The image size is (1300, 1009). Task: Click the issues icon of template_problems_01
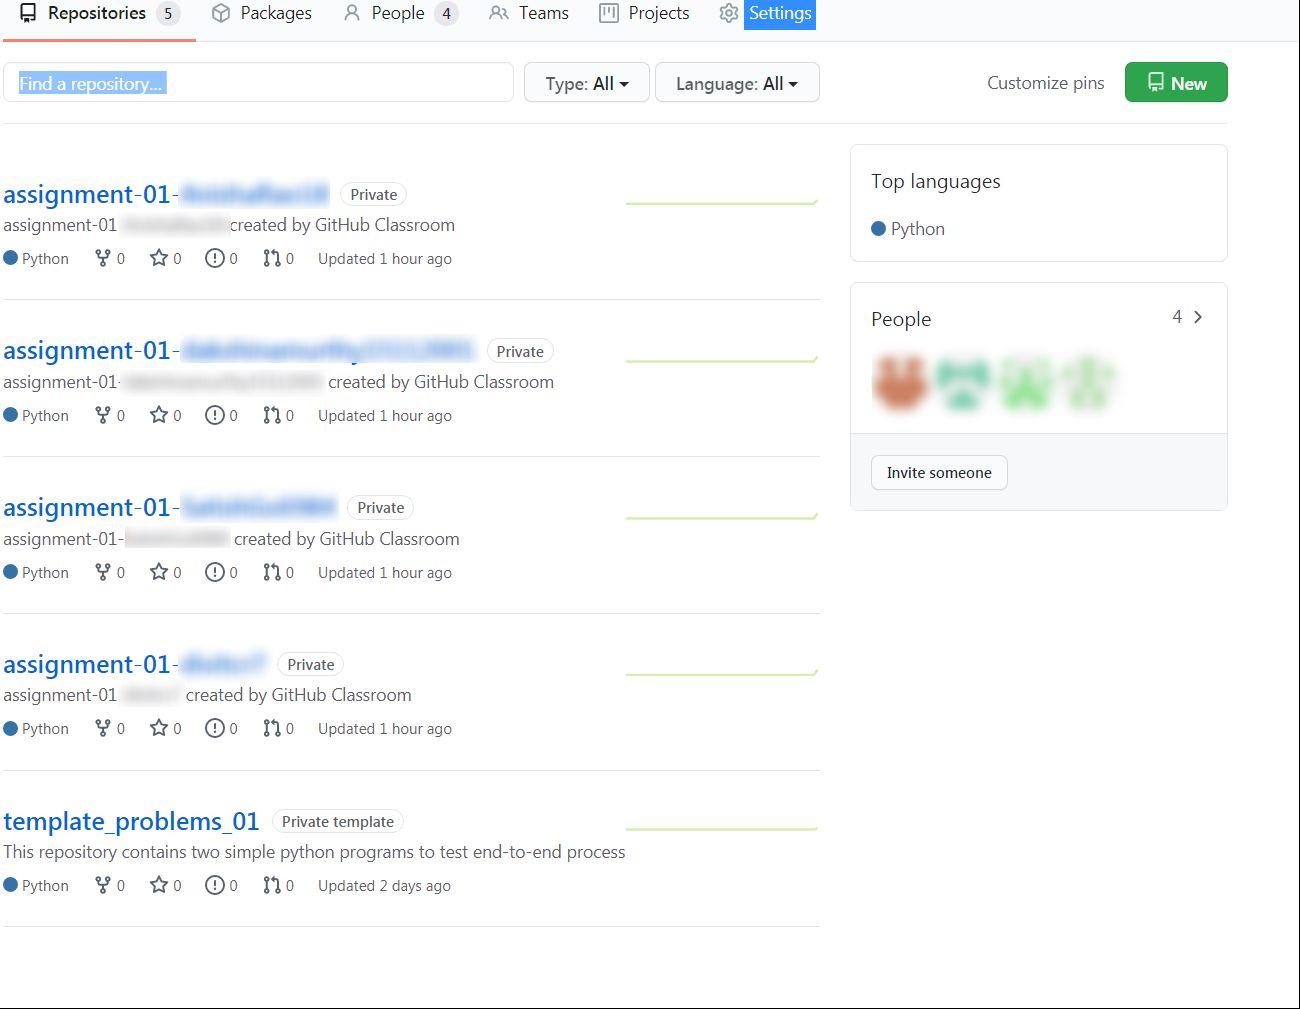tap(215, 885)
